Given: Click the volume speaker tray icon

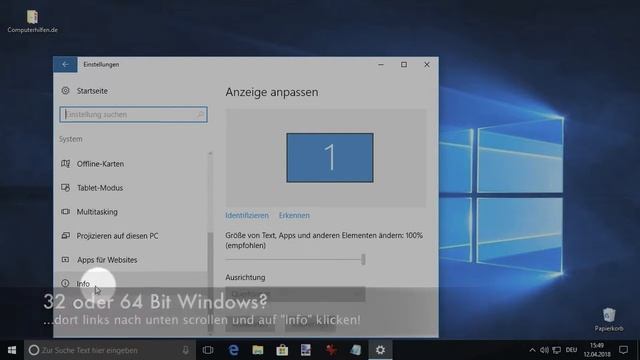Looking at the screenshot, I should (544, 350).
